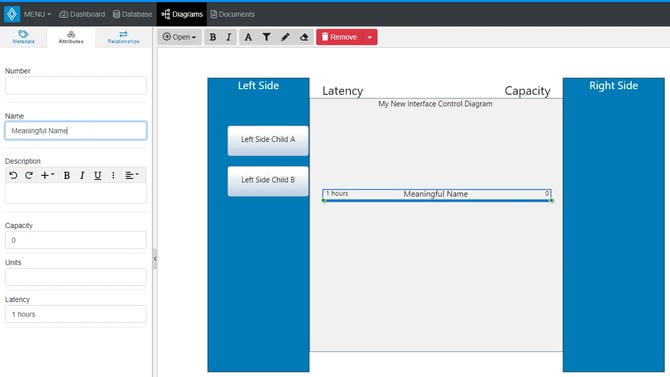Expand the Open dropdown button
Screen dimensions: 670x377
coord(179,37)
